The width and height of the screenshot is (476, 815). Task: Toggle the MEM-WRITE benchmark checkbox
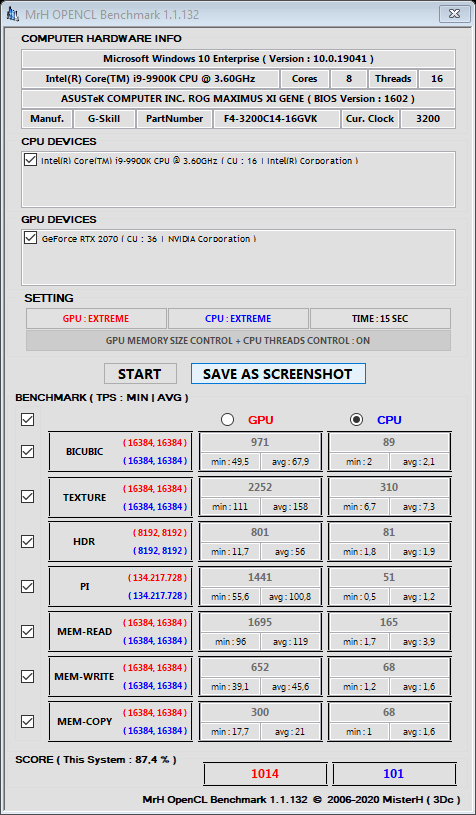click(x=28, y=676)
